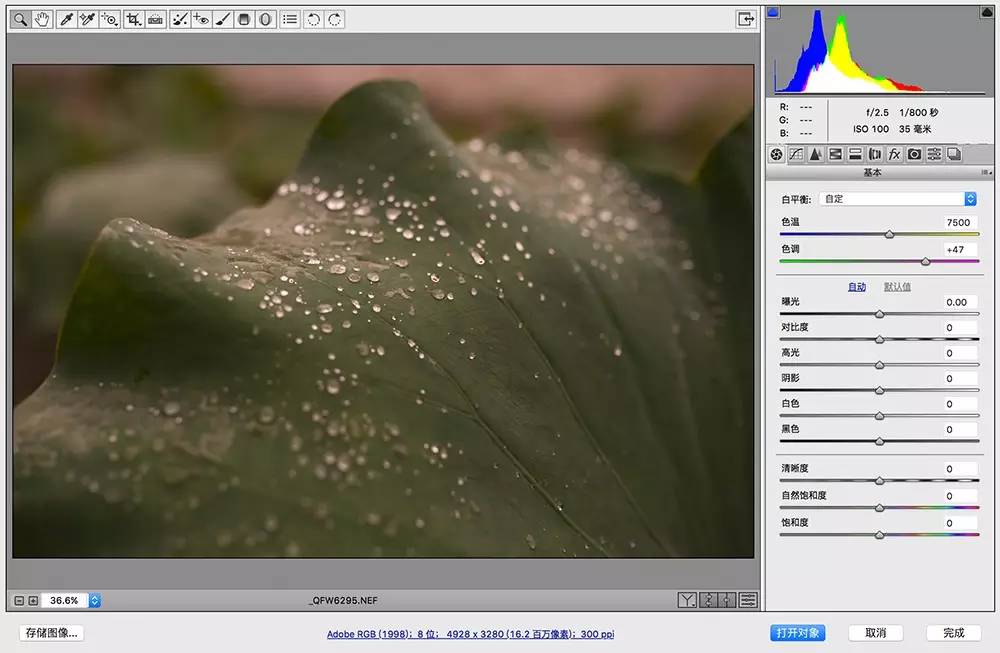Swap before and after settings icon
The height and width of the screenshot is (653, 1000).
pos(708,600)
